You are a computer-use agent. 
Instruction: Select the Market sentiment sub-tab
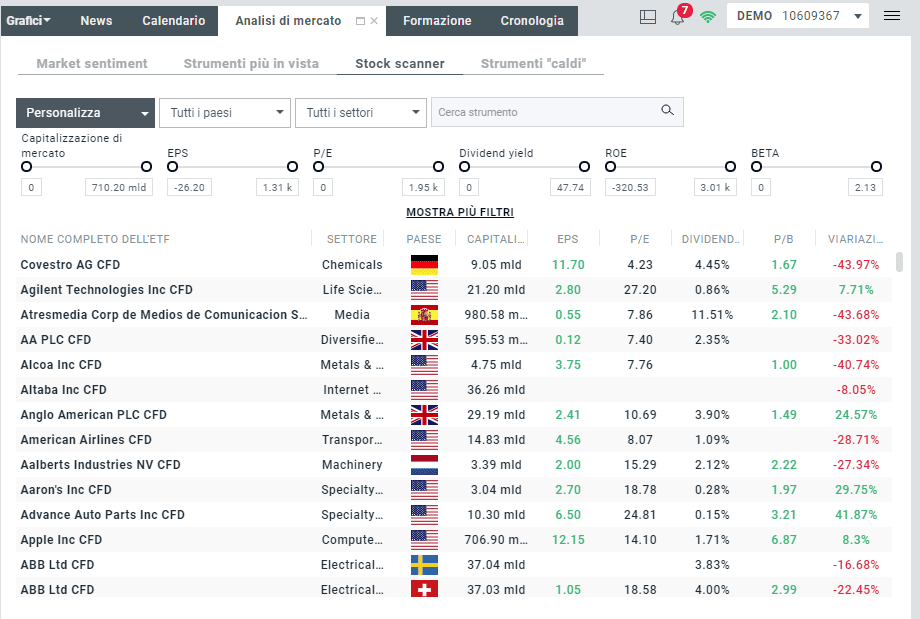pos(92,63)
